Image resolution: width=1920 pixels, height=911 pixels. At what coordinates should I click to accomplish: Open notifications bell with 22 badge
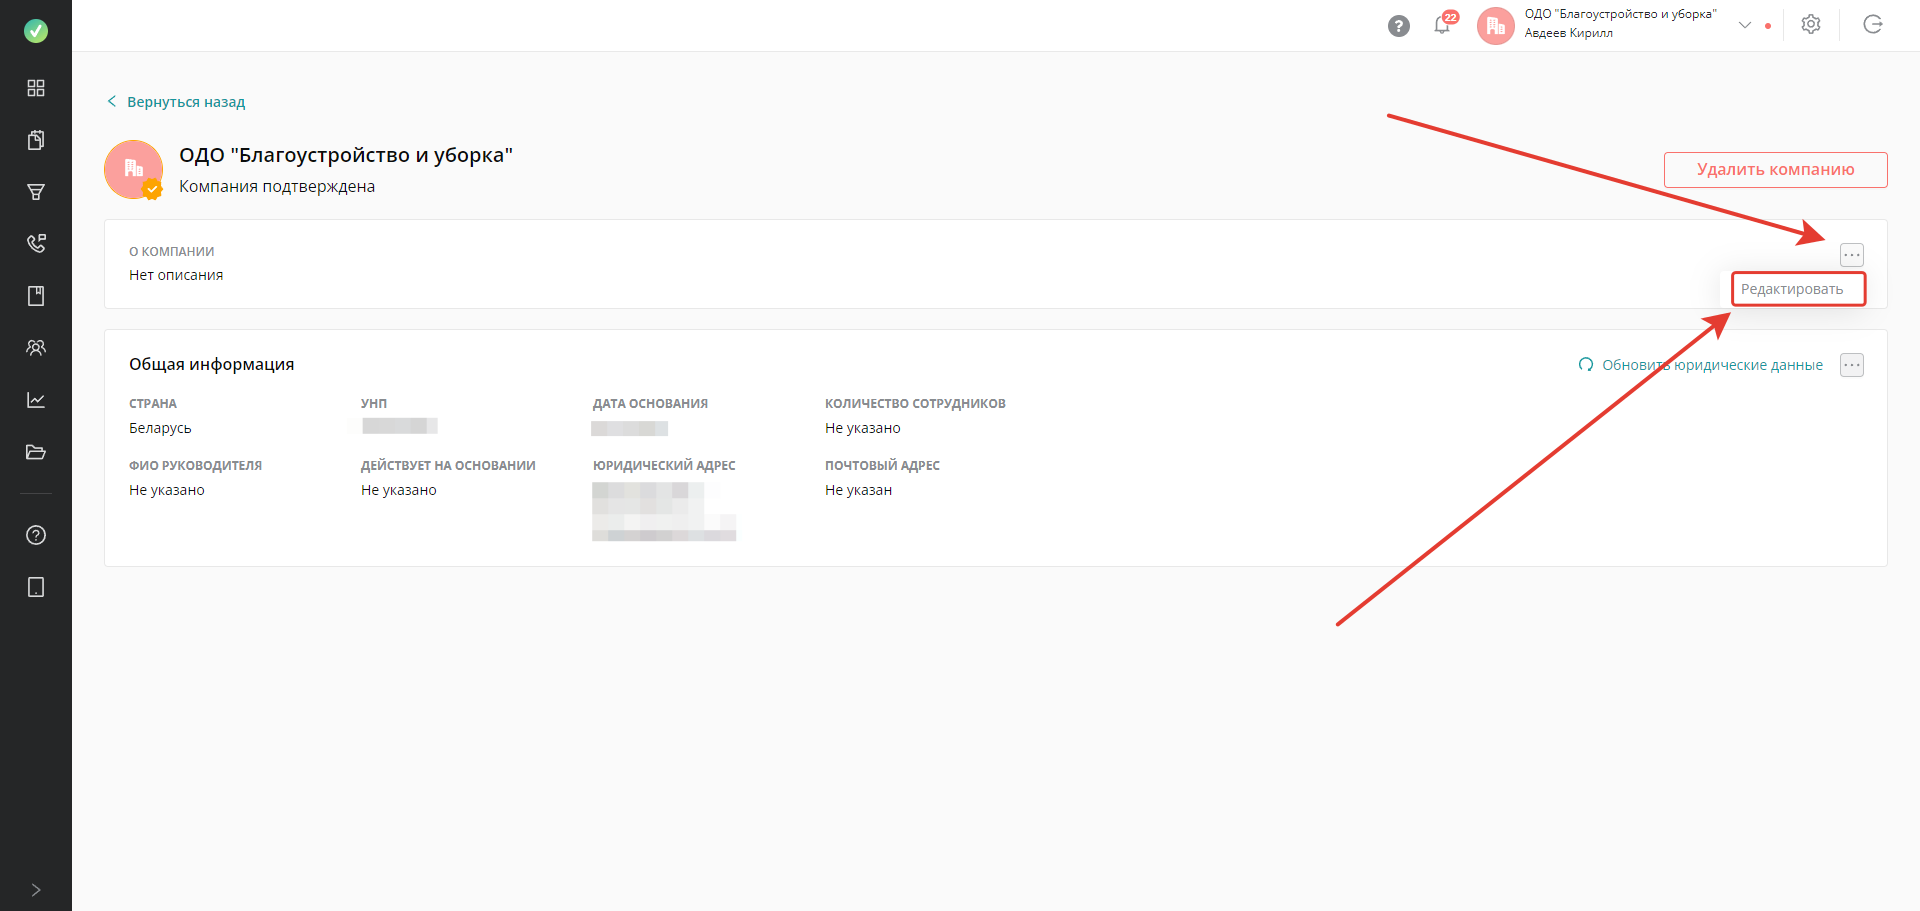tap(1443, 24)
